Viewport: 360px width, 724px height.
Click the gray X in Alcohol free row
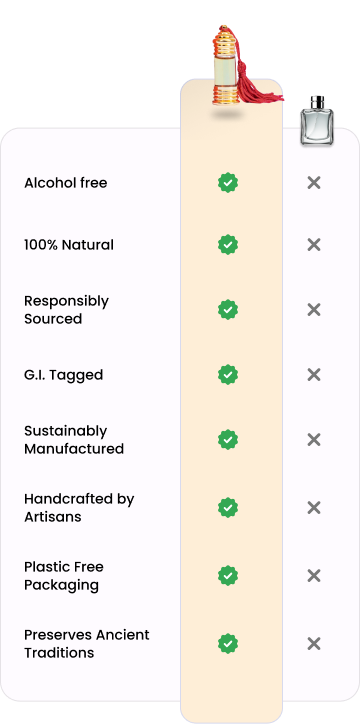click(314, 183)
